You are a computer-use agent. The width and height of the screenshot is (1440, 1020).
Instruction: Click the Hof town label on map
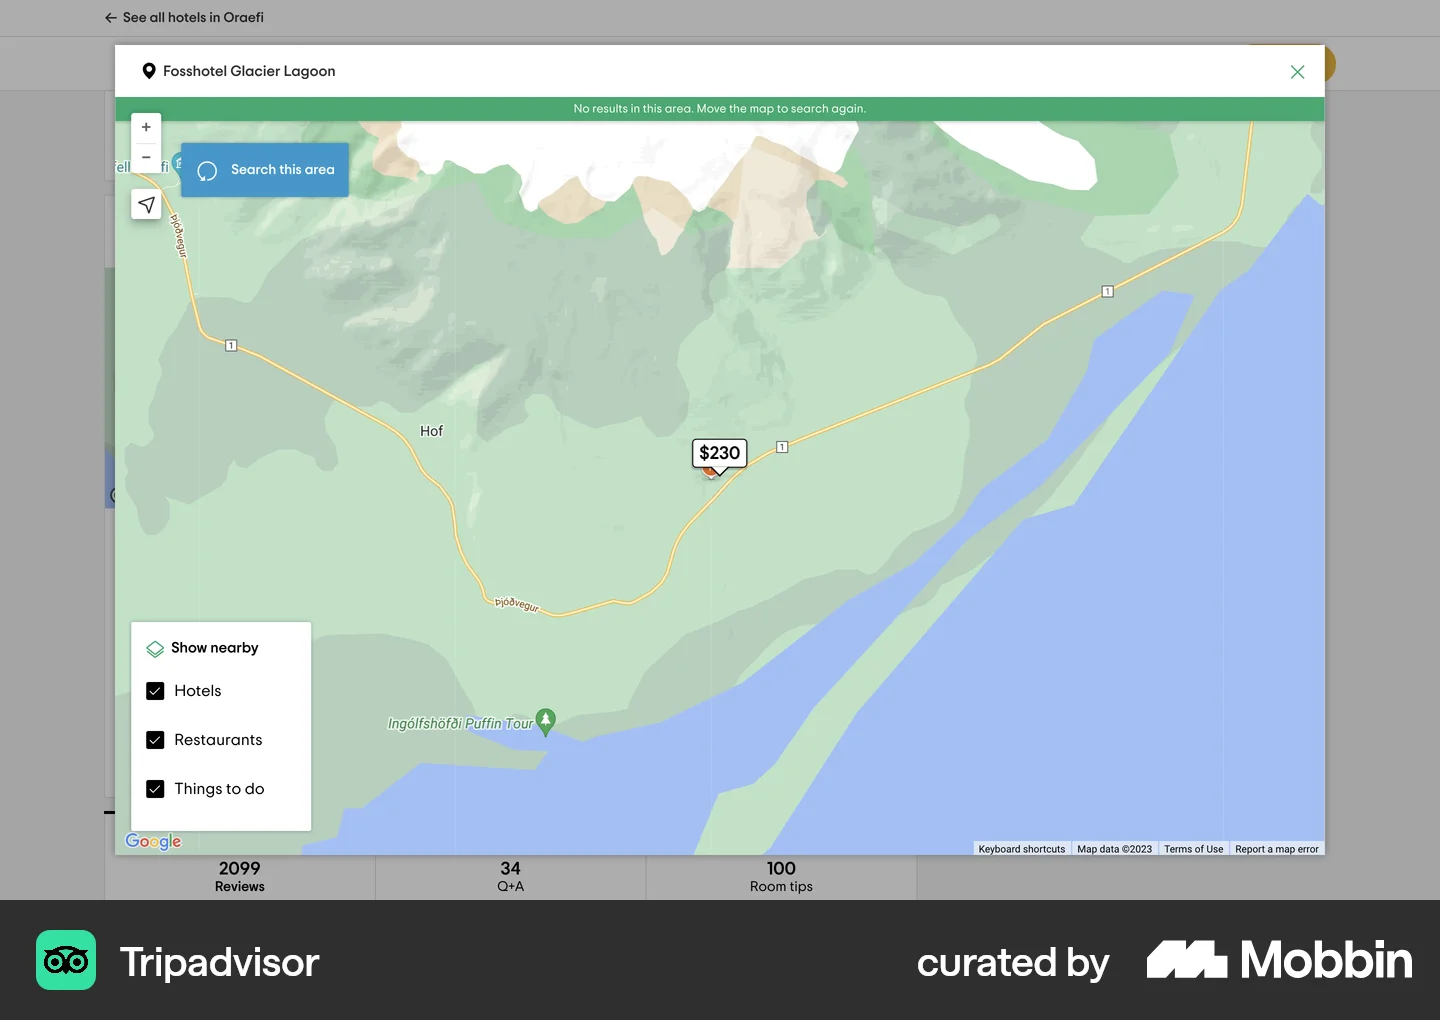pos(431,431)
